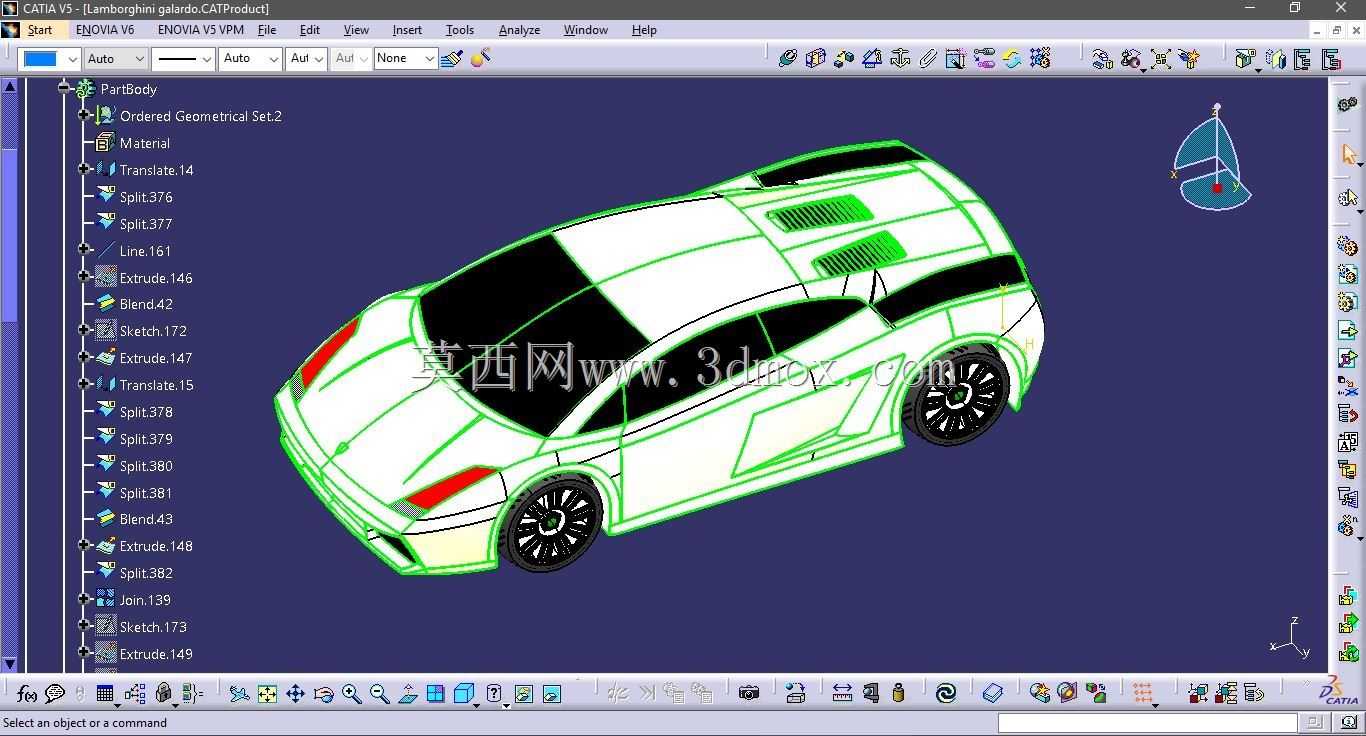Open the Catalog Browser book icon
The height and width of the screenshot is (736, 1366).
[x=992, y=693]
